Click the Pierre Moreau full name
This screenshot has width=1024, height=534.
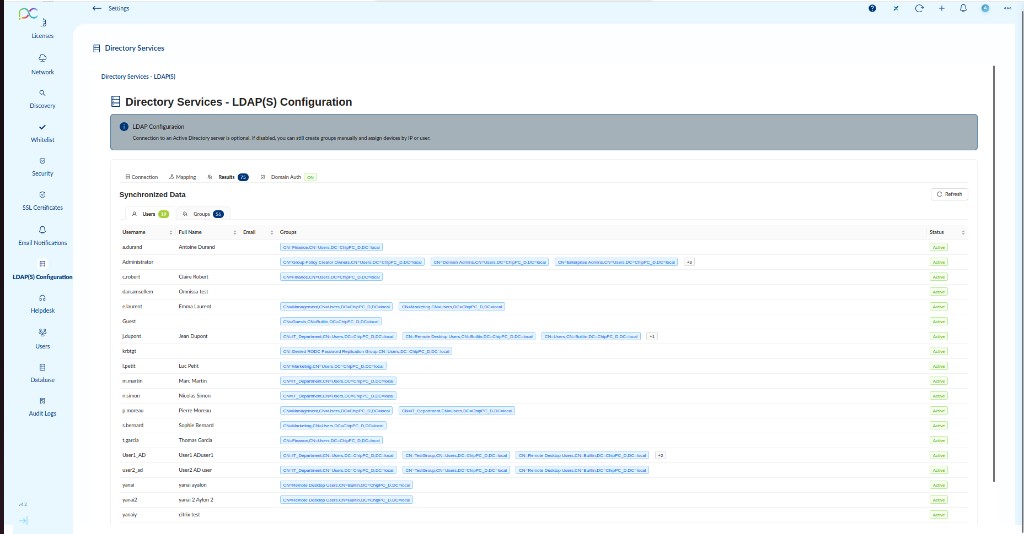[195, 411]
